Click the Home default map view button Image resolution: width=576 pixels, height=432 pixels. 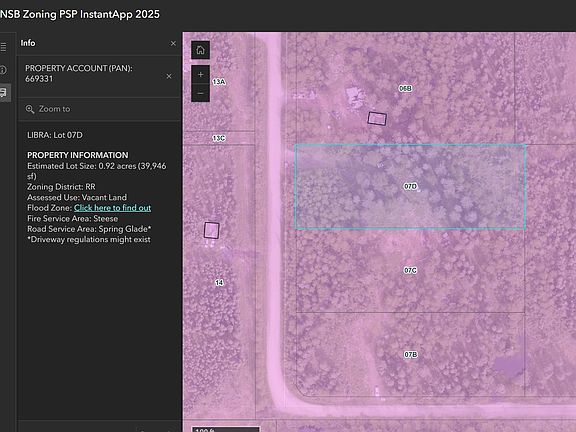tap(200, 50)
